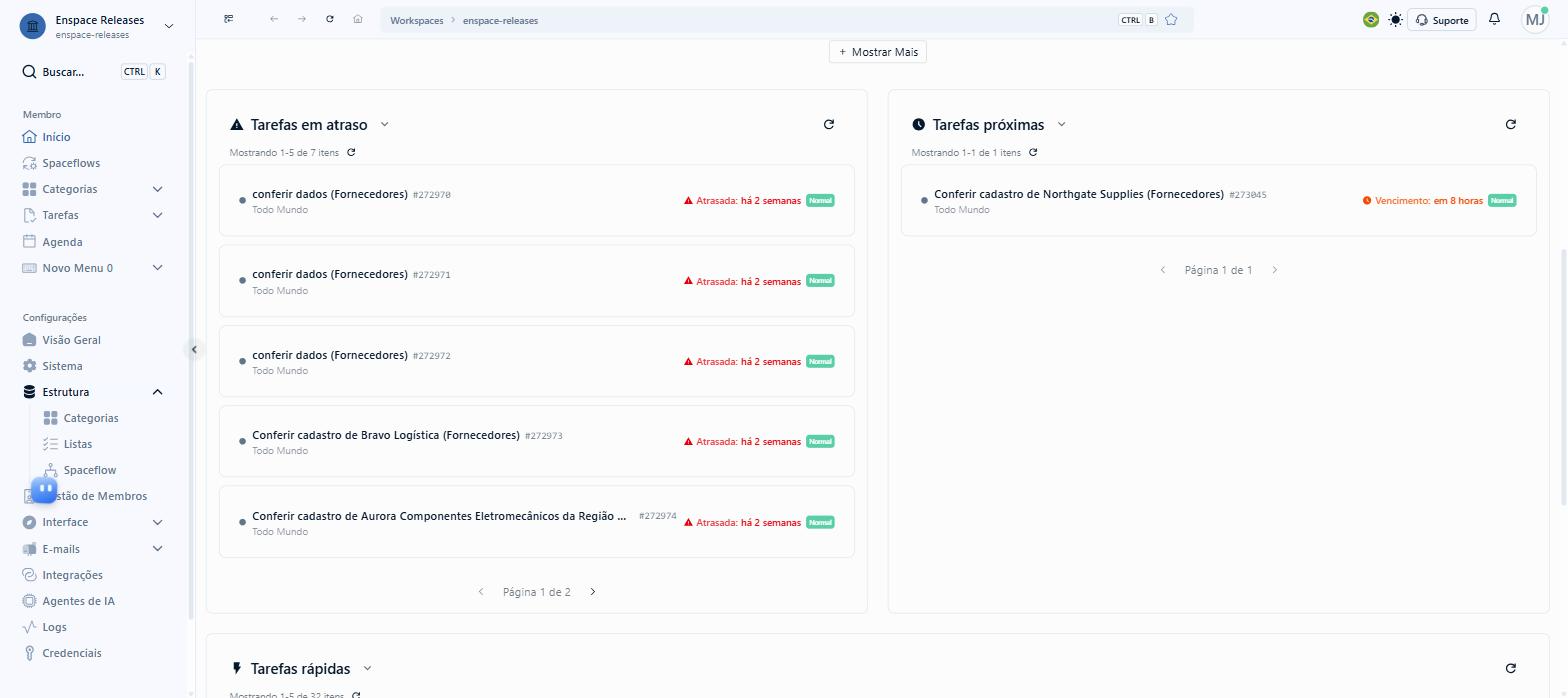Open task Conferir cadastro de Bravo Logística
Image resolution: width=1568 pixels, height=698 pixels.
(x=537, y=441)
